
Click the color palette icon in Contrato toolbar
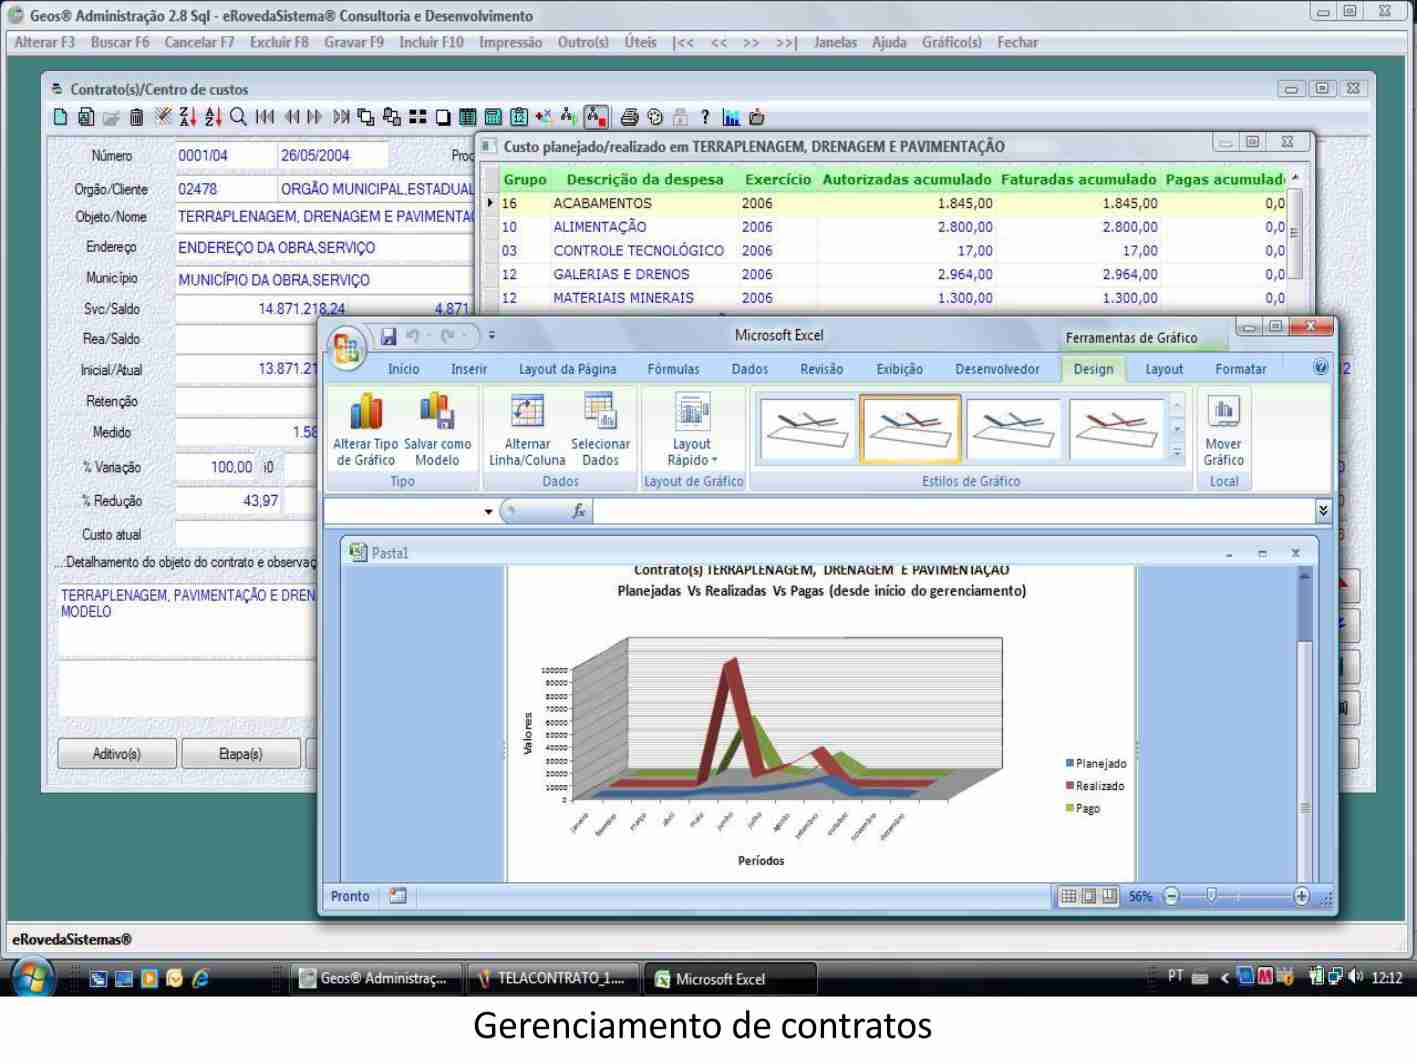pos(655,117)
